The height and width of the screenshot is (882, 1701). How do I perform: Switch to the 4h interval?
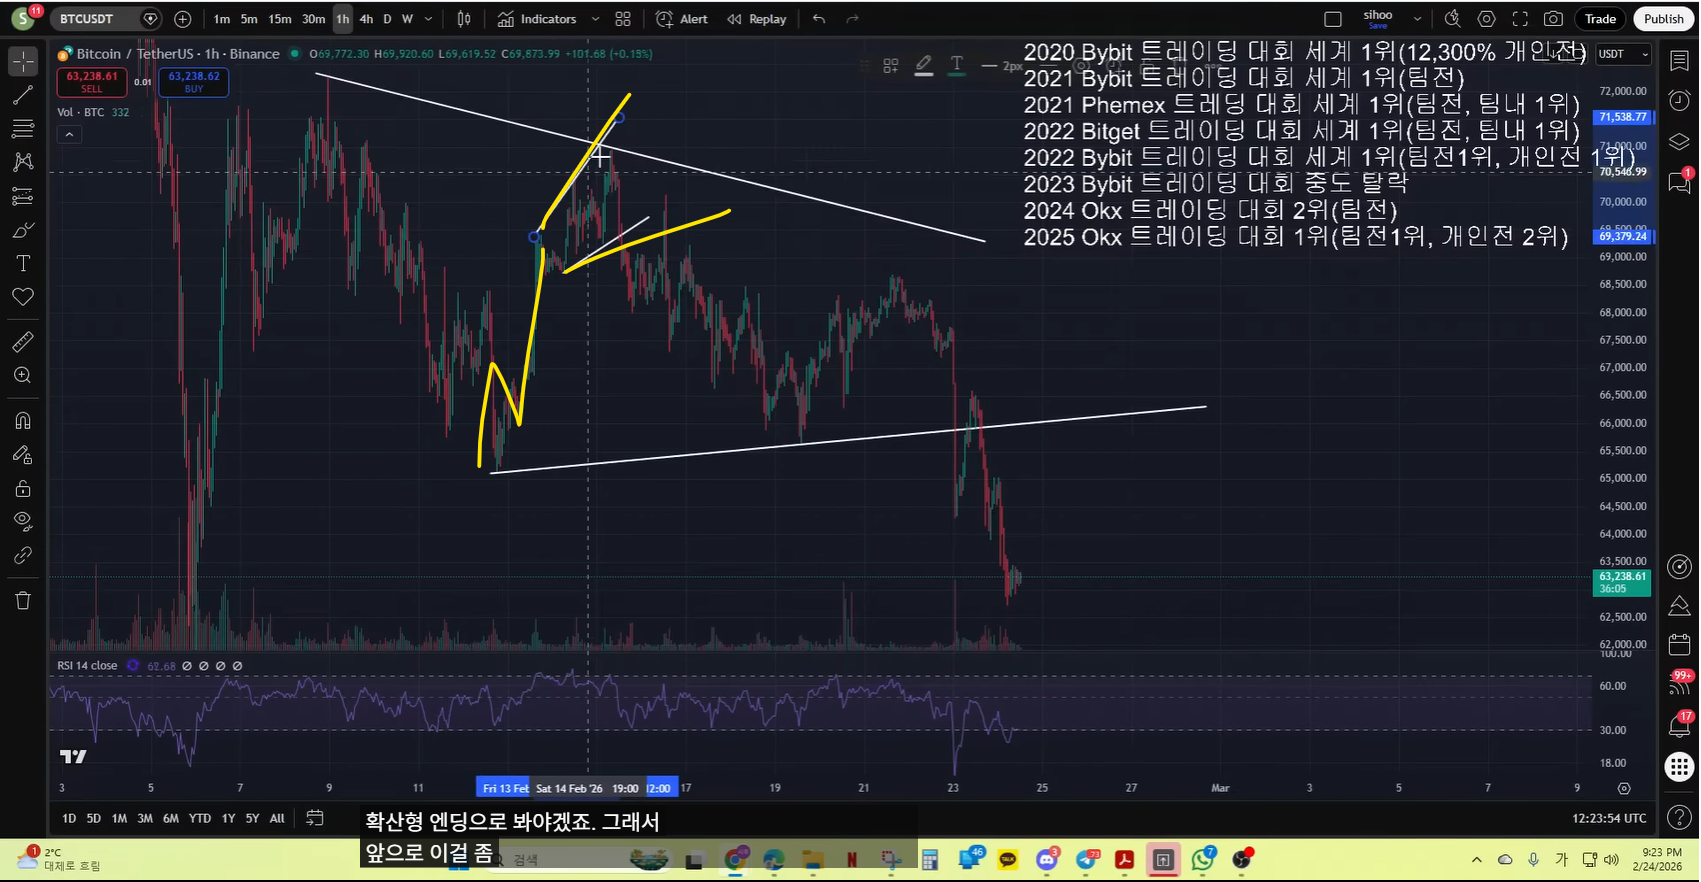click(366, 19)
